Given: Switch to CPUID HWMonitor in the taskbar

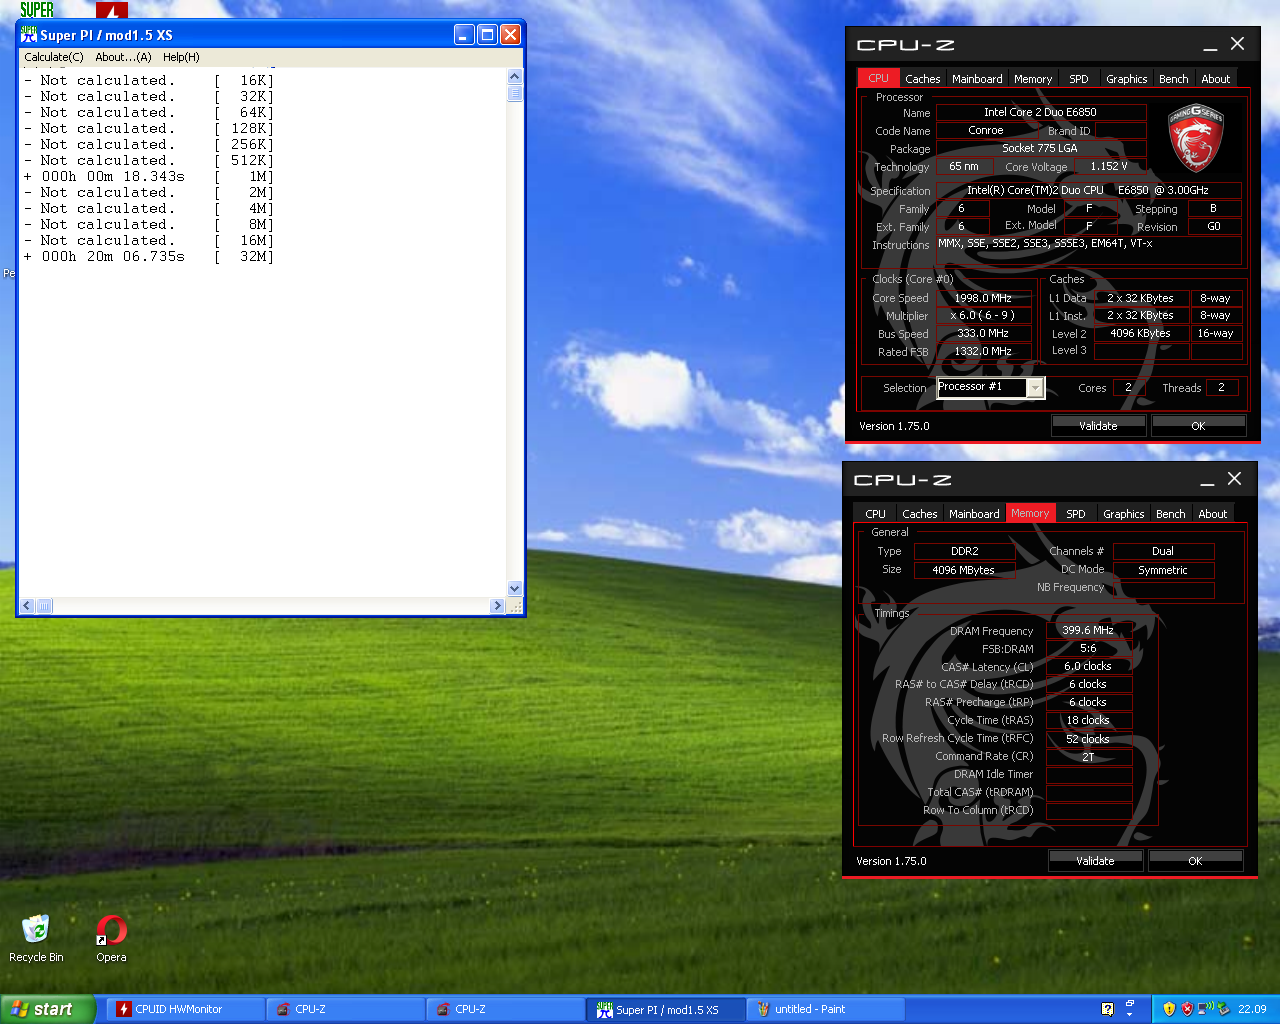Looking at the screenshot, I should (x=185, y=1009).
